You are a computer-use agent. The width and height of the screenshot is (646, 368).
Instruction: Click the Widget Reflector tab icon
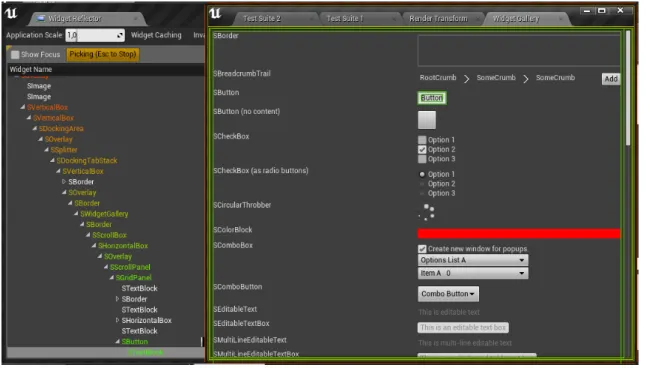pos(41,19)
